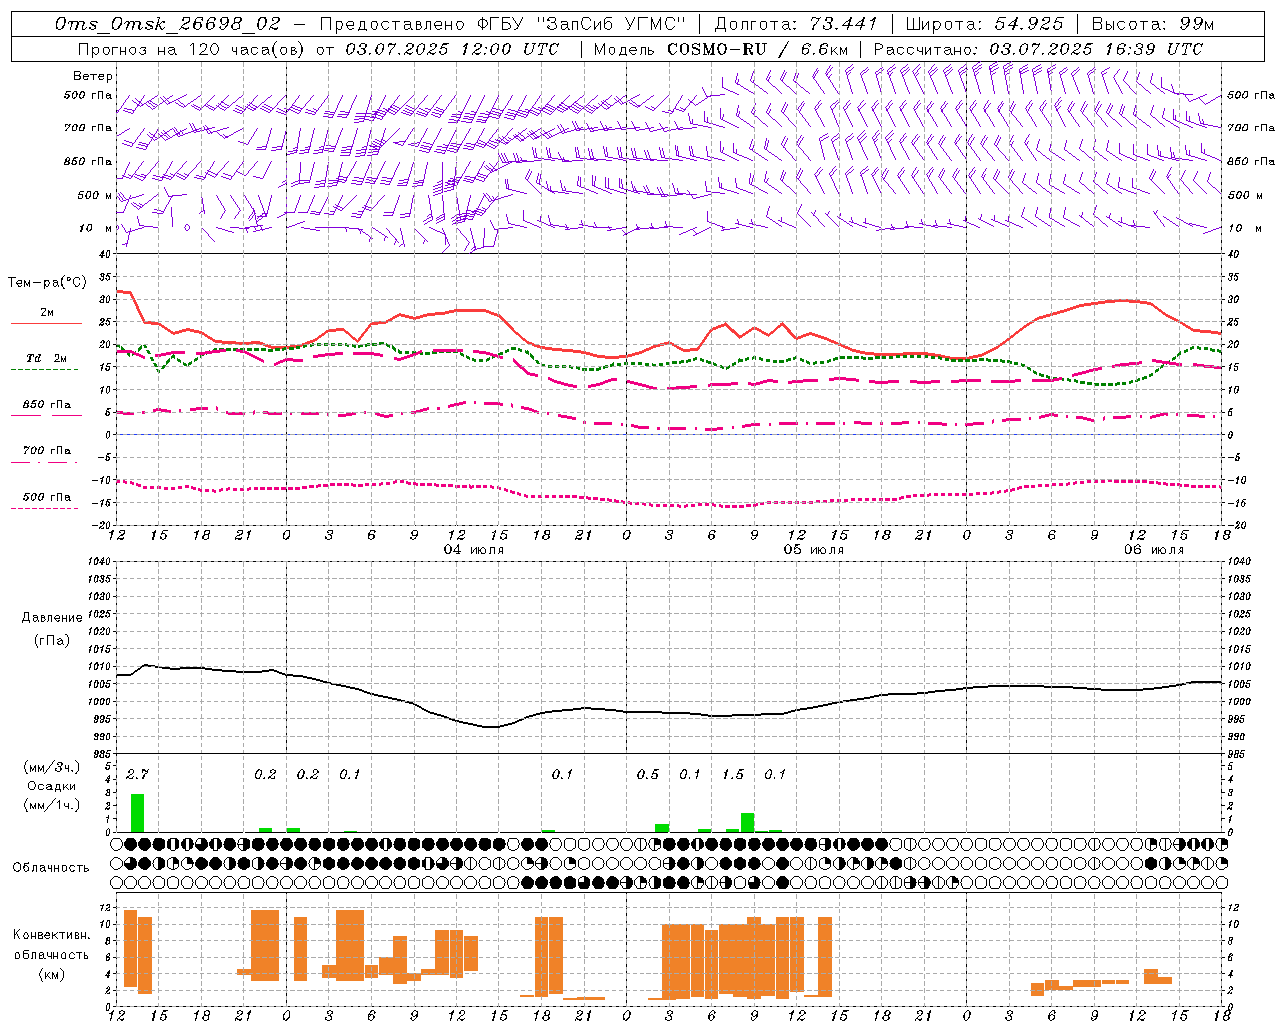
Task: Click the dashed "Td 2м" dew point legend line
Action: click(44, 369)
